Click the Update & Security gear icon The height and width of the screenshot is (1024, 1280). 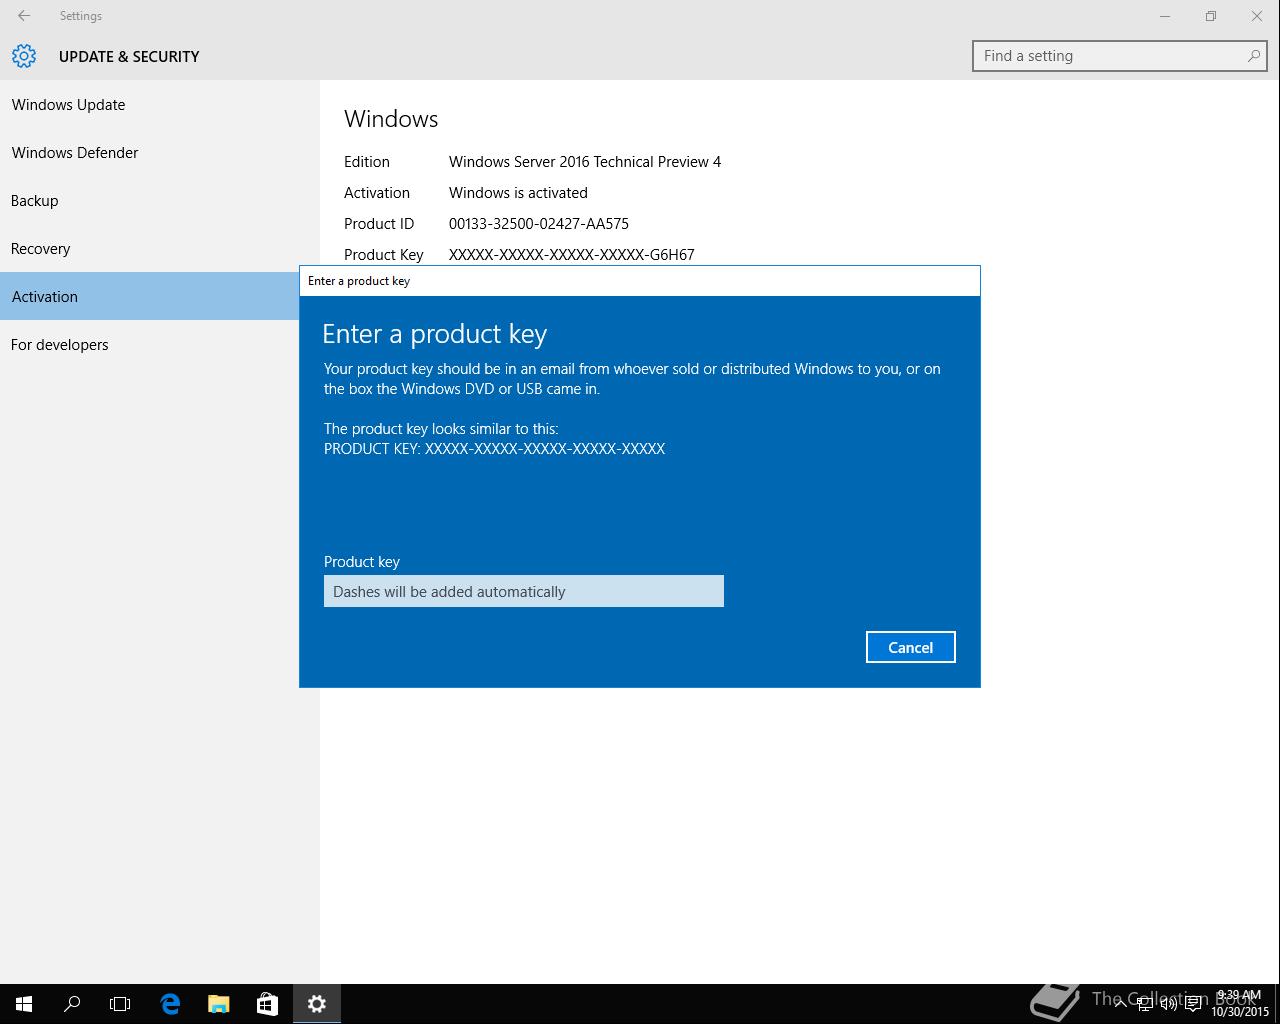(x=24, y=56)
